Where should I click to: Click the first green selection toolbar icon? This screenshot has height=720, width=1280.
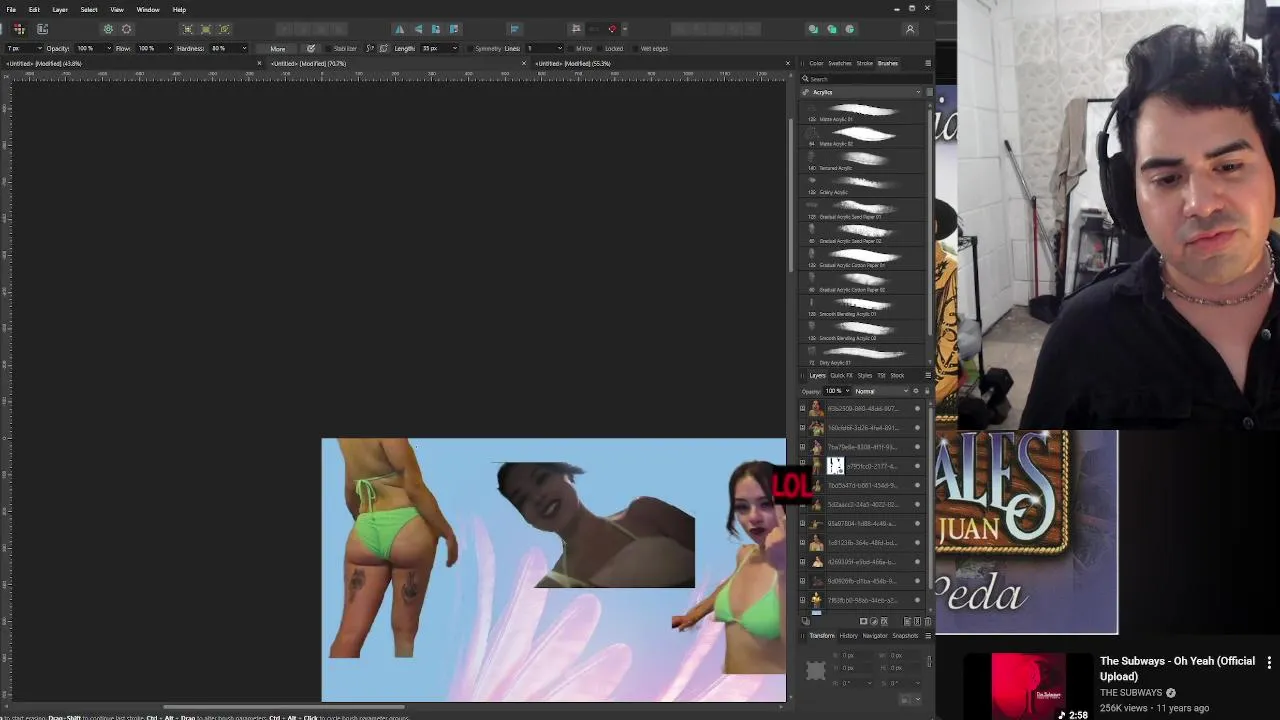click(187, 29)
